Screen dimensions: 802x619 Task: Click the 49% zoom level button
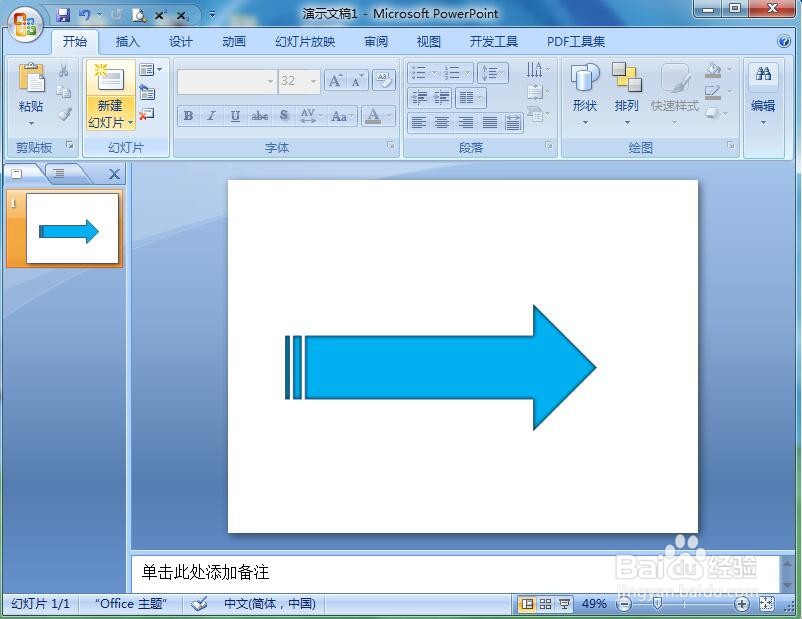(594, 604)
